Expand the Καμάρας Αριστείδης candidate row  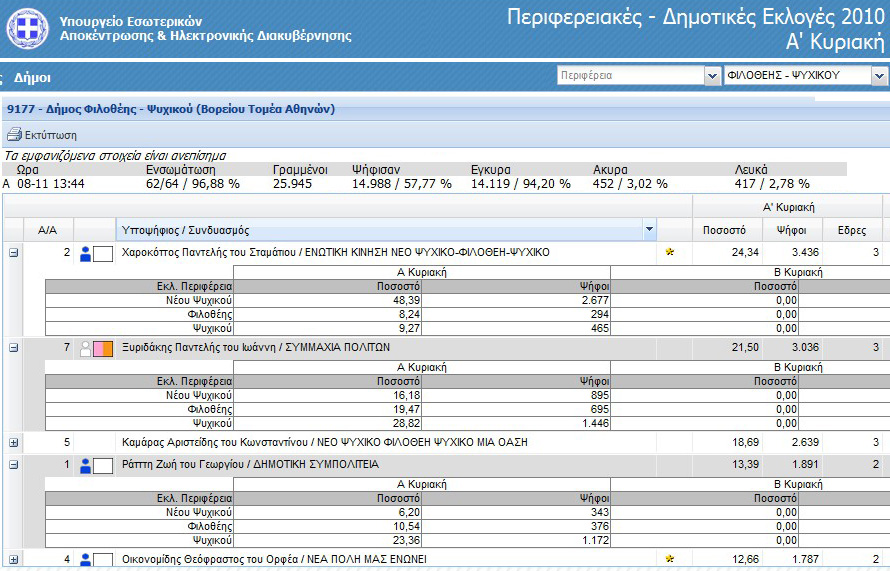(x=14, y=442)
